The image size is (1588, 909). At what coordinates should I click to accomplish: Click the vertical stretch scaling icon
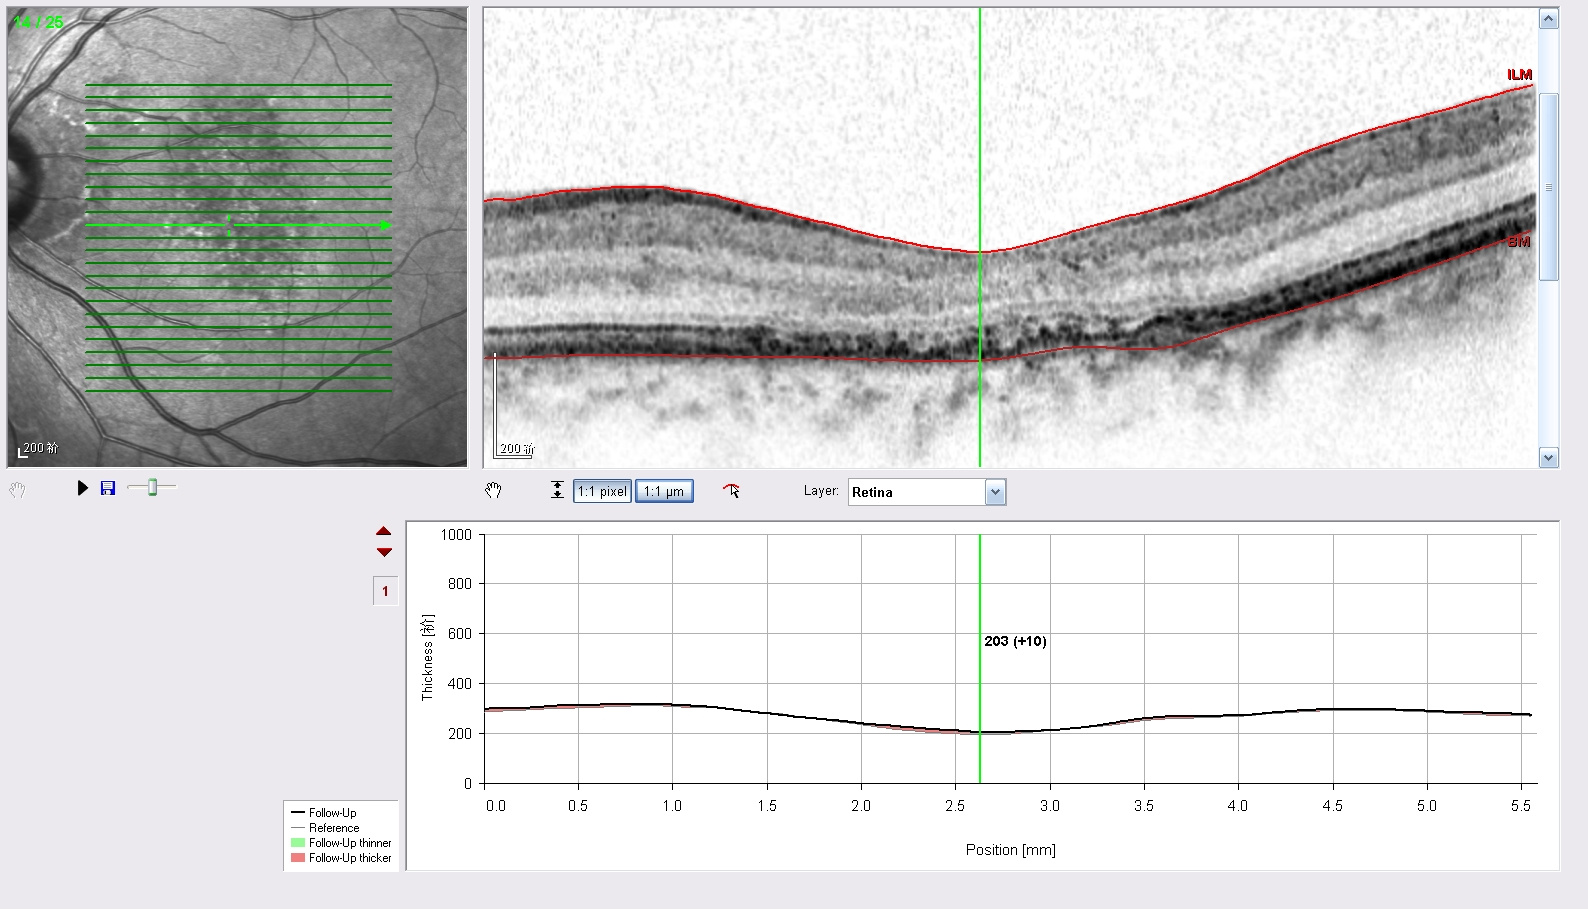click(x=557, y=490)
